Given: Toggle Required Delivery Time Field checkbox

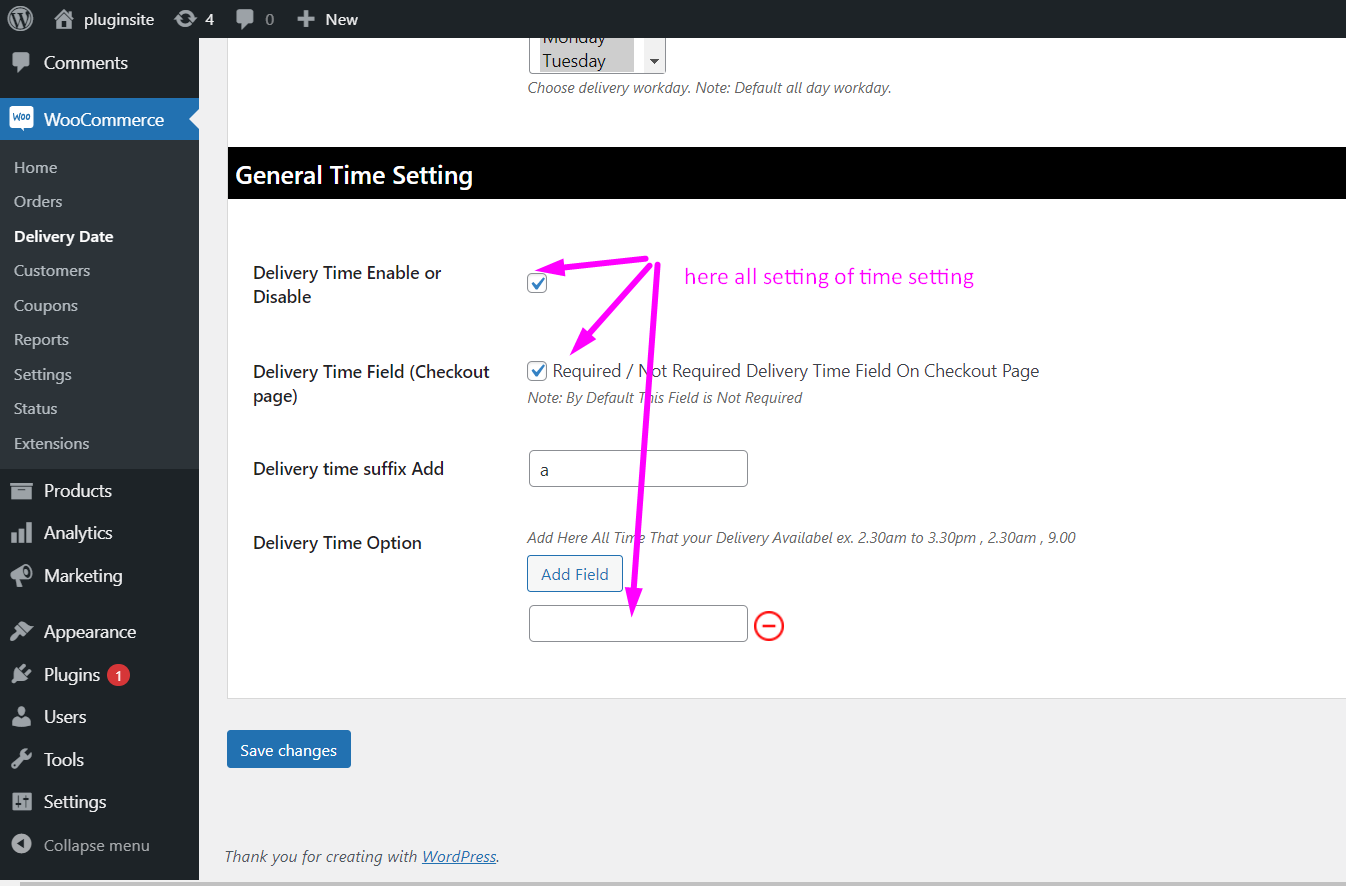Looking at the screenshot, I should coord(537,371).
